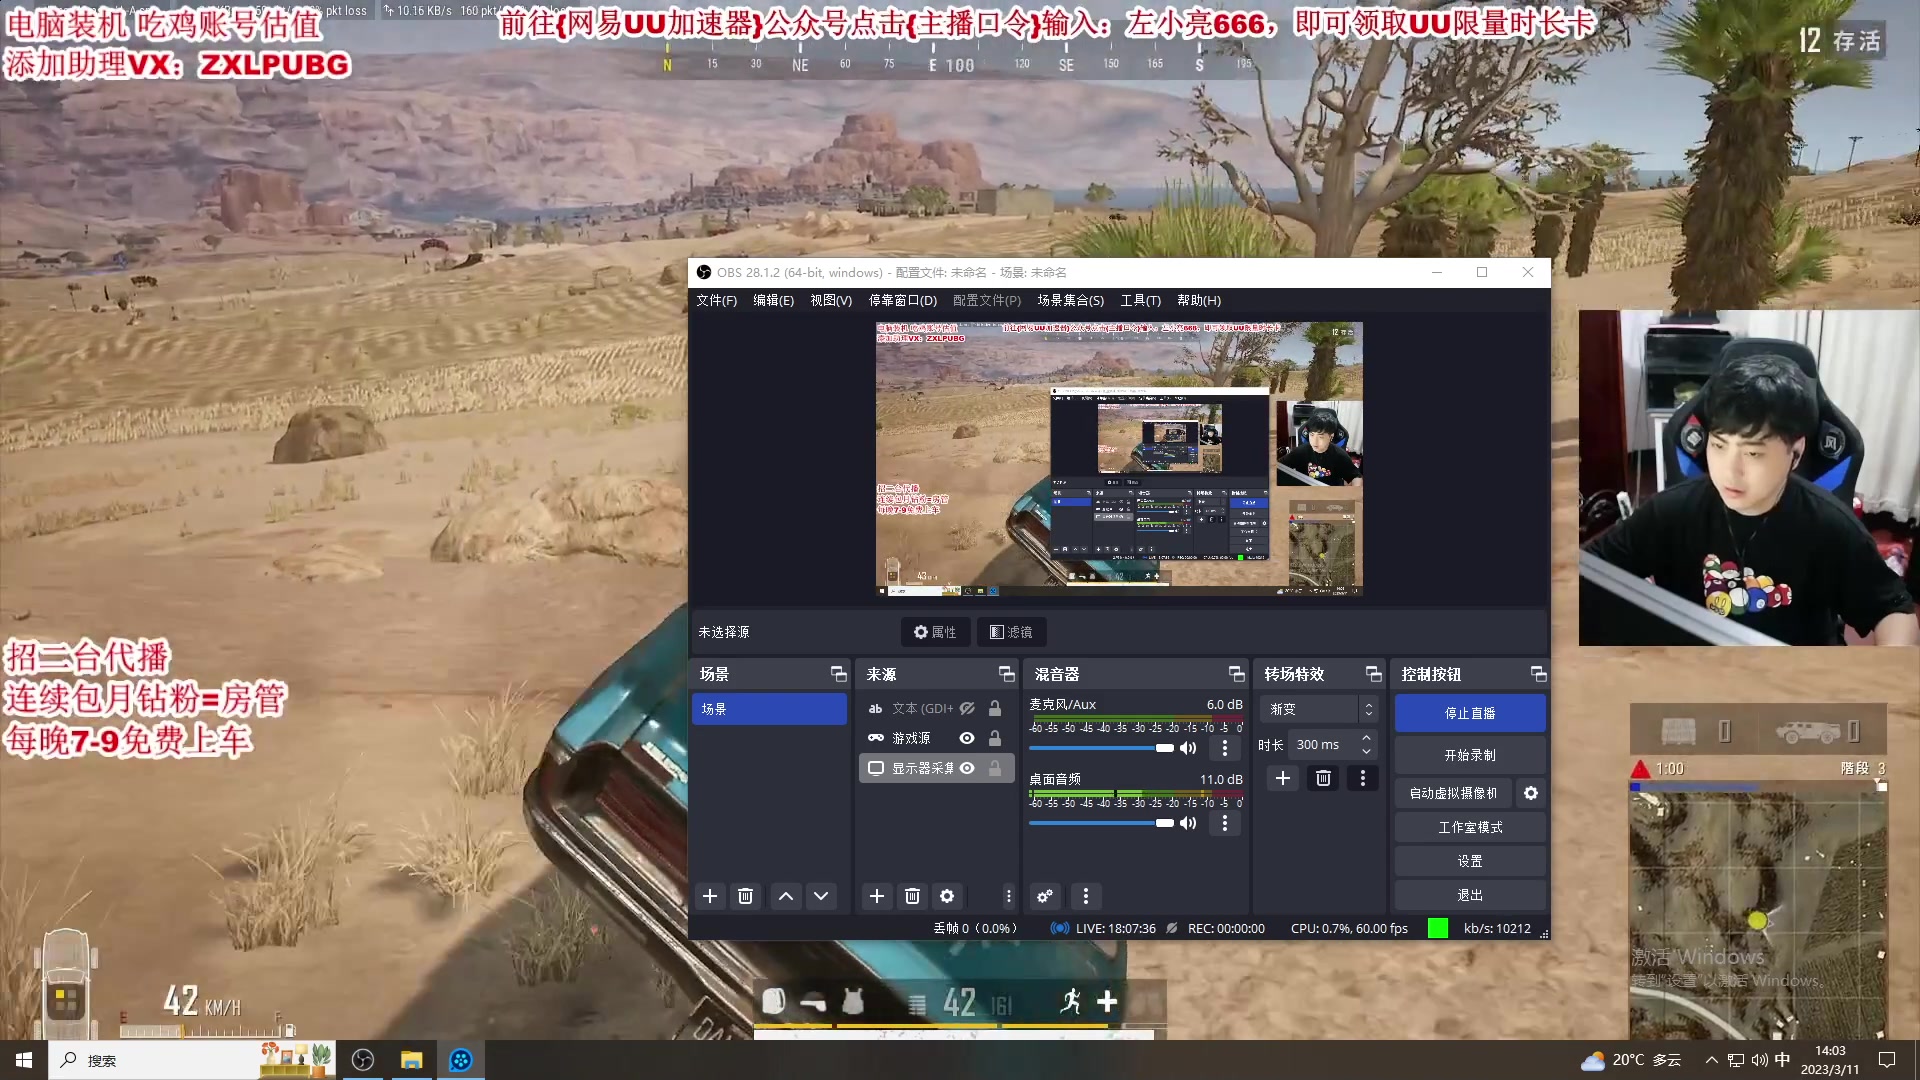This screenshot has width=1920, height=1080.
Task: Mute the 麦克风/Aux audio channel
Action: point(1188,748)
